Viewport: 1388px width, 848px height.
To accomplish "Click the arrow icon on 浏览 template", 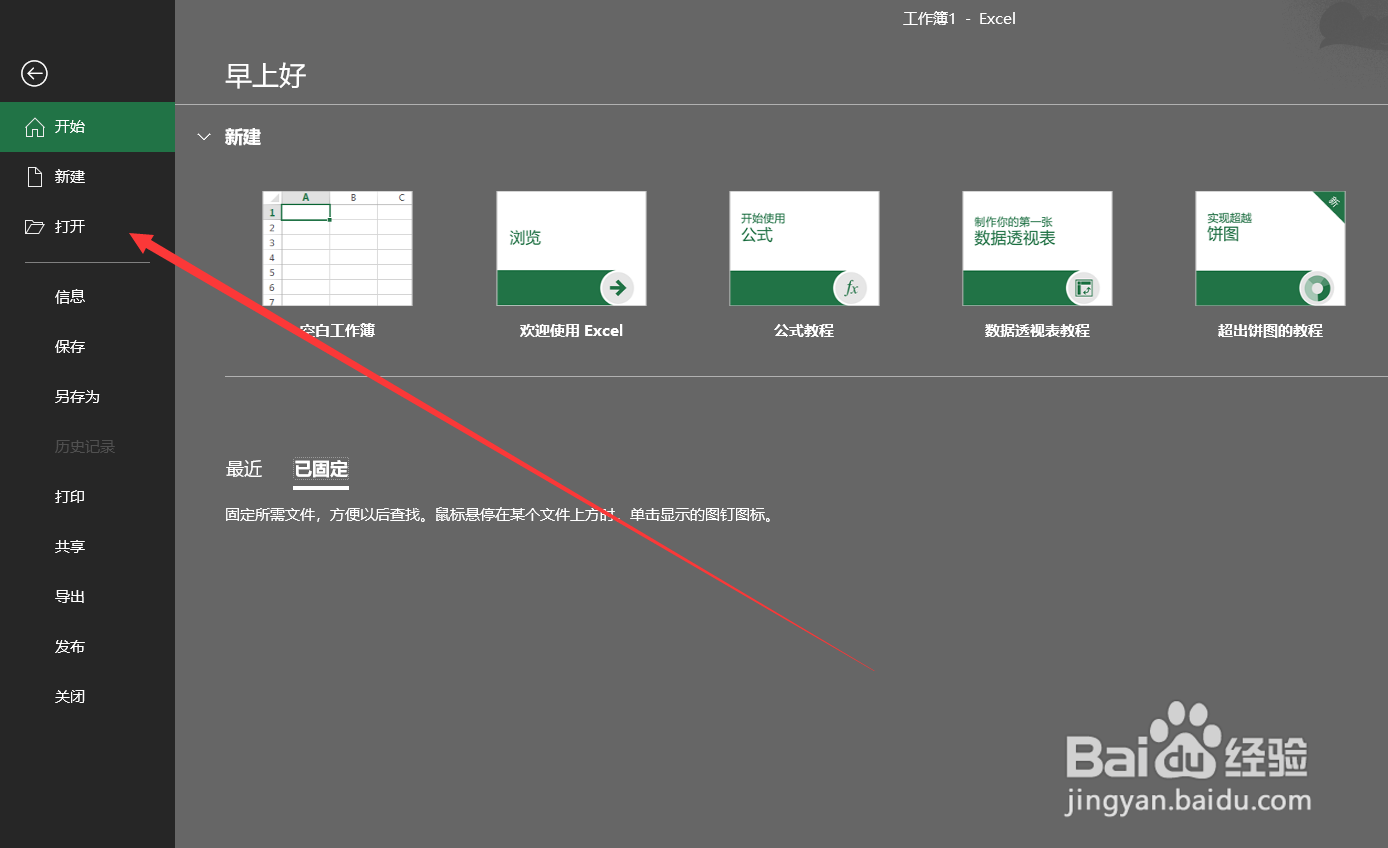I will [x=617, y=288].
